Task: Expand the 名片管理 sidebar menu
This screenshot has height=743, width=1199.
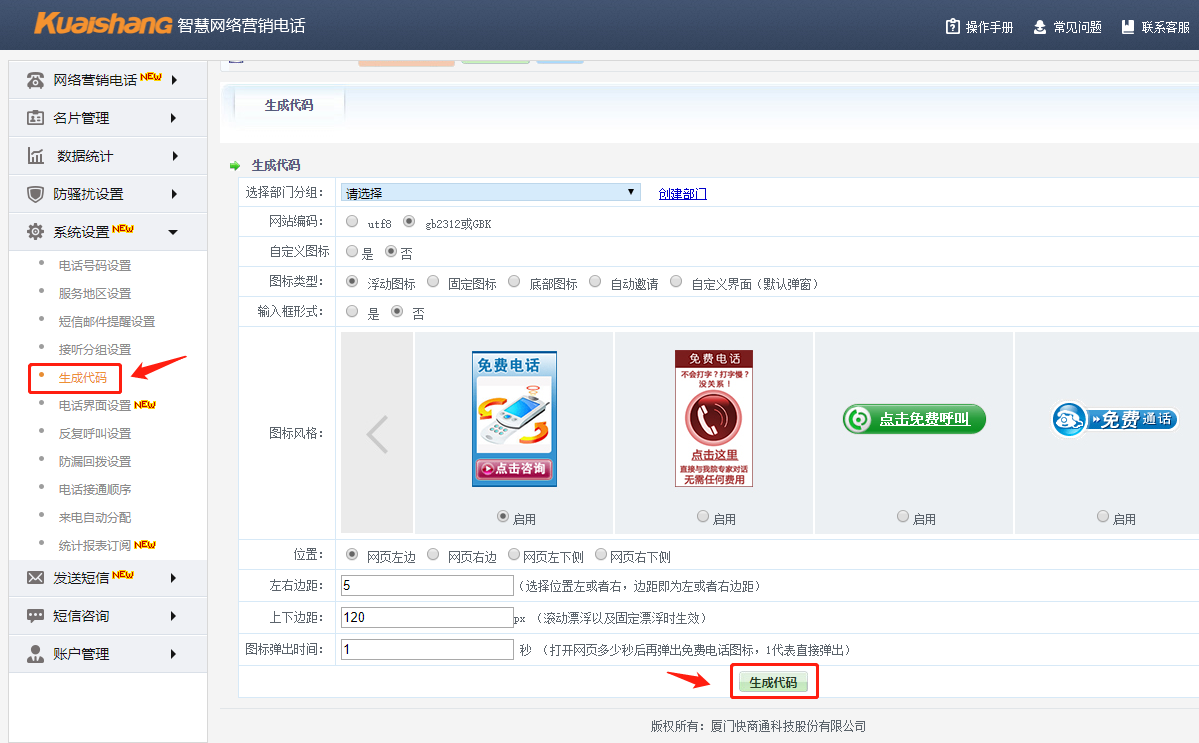Action: pyautogui.click(x=100, y=118)
